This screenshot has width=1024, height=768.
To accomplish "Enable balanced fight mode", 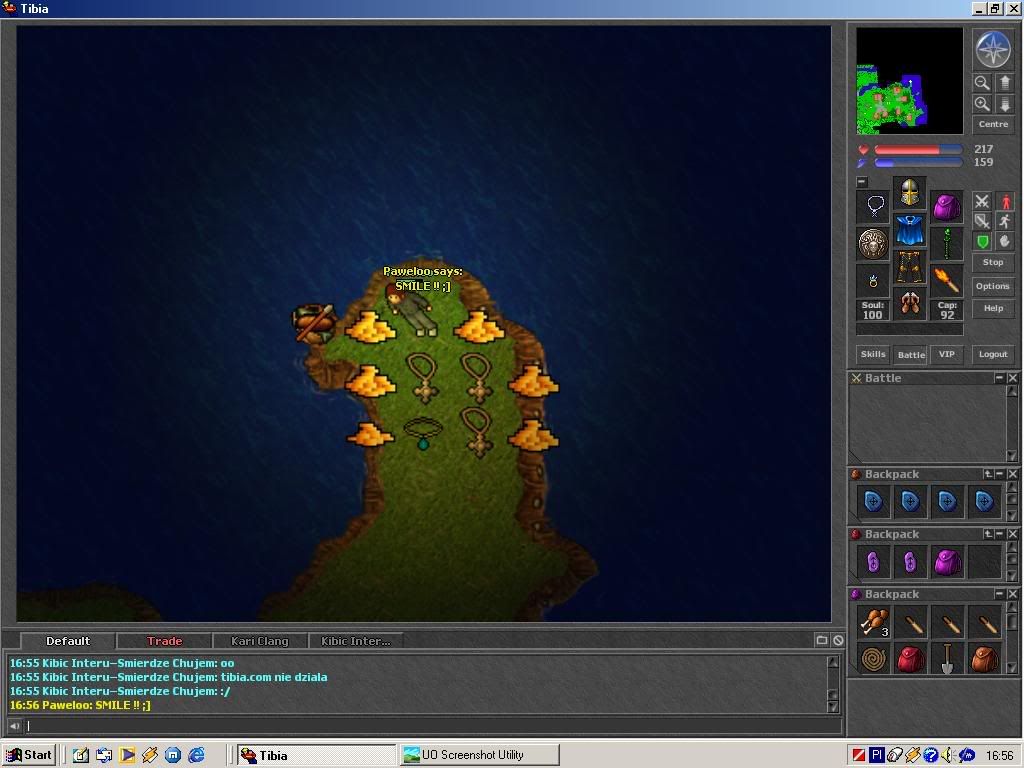I will [982, 221].
